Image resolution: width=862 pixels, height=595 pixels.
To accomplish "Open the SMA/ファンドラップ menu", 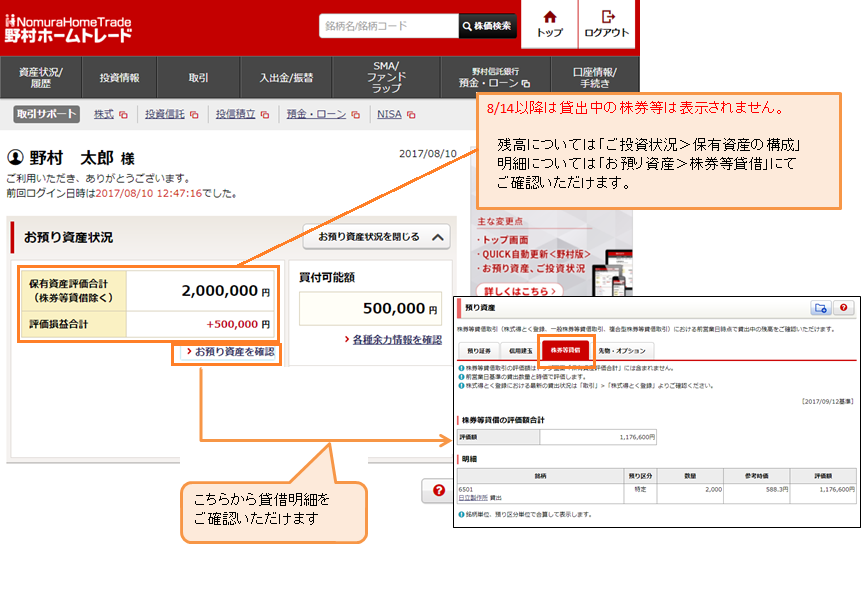I will click(x=386, y=78).
